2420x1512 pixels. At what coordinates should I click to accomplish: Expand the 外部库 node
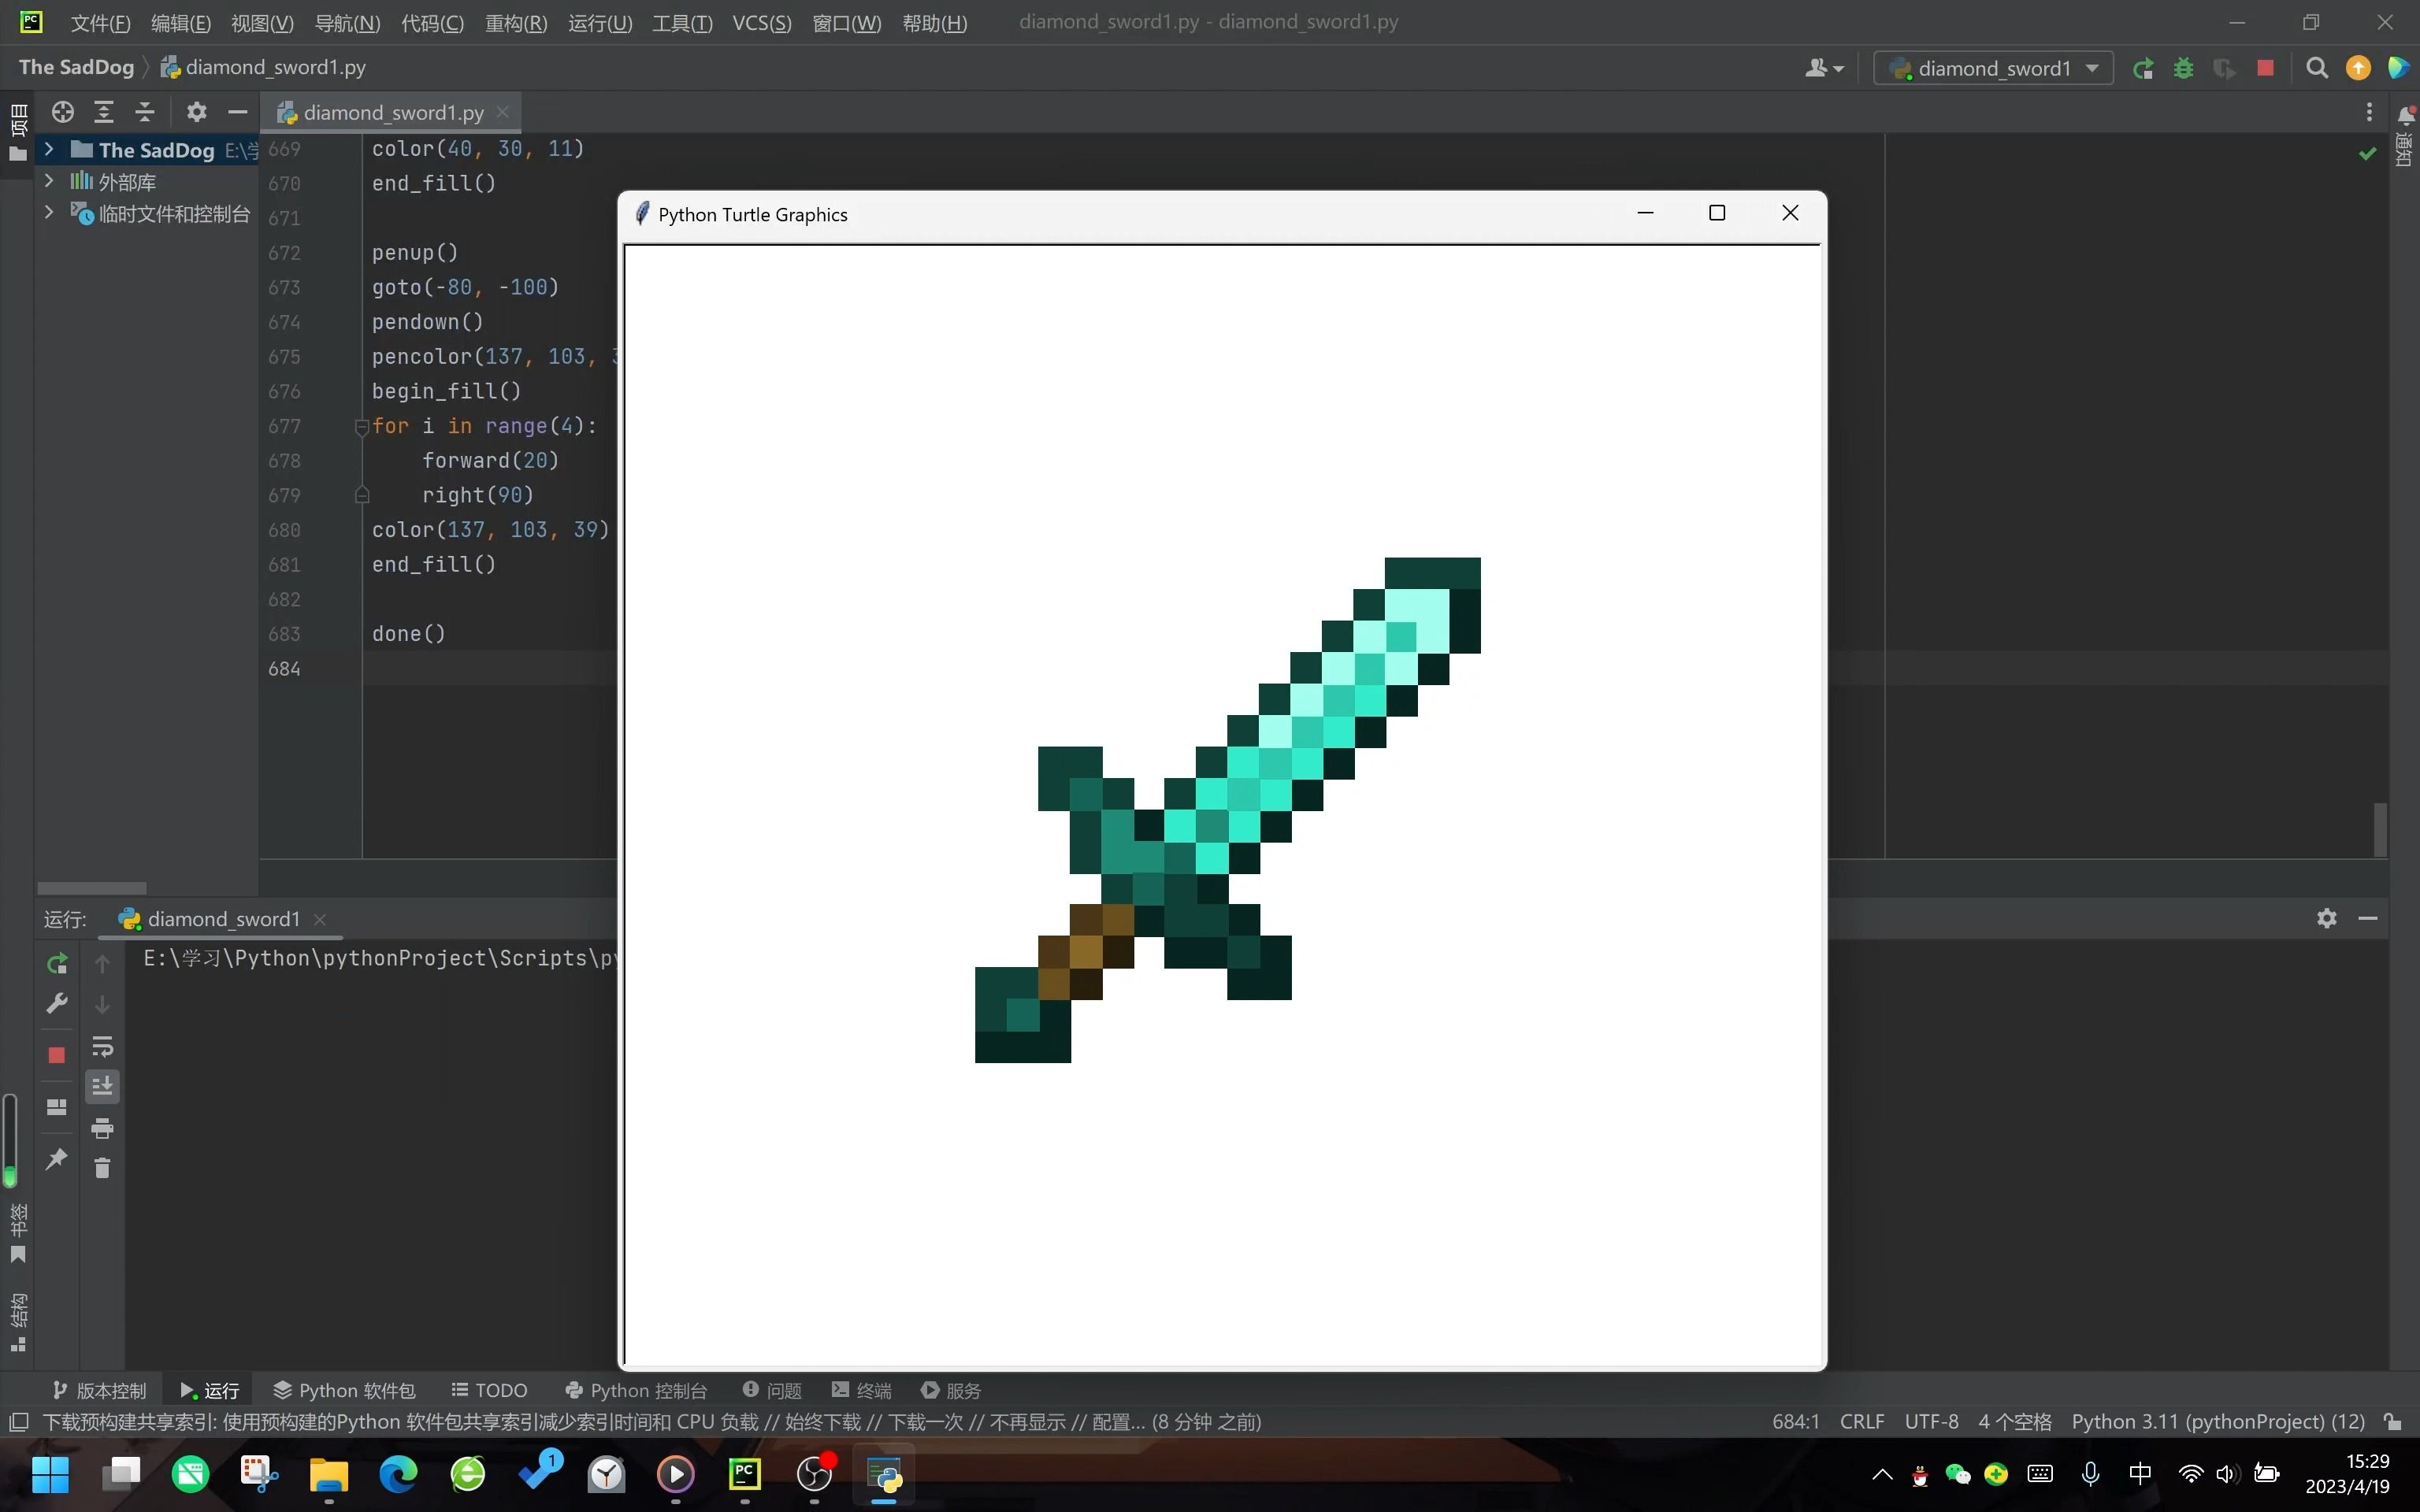(x=48, y=181)
